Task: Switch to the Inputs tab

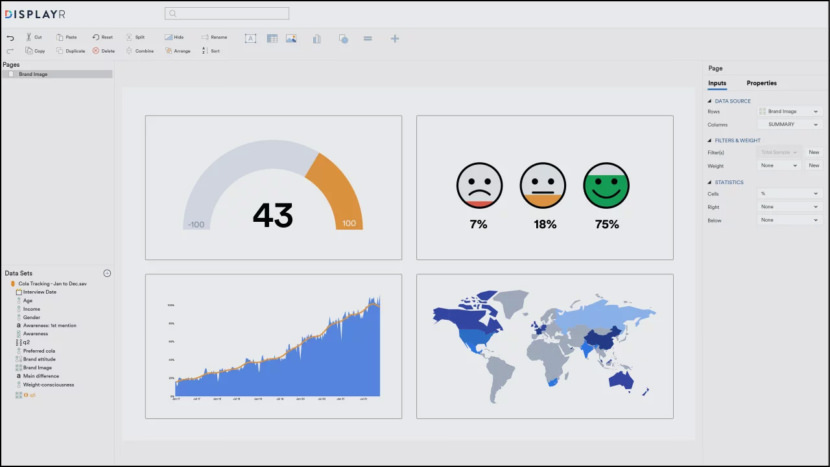Action: (x=717, y=83)
